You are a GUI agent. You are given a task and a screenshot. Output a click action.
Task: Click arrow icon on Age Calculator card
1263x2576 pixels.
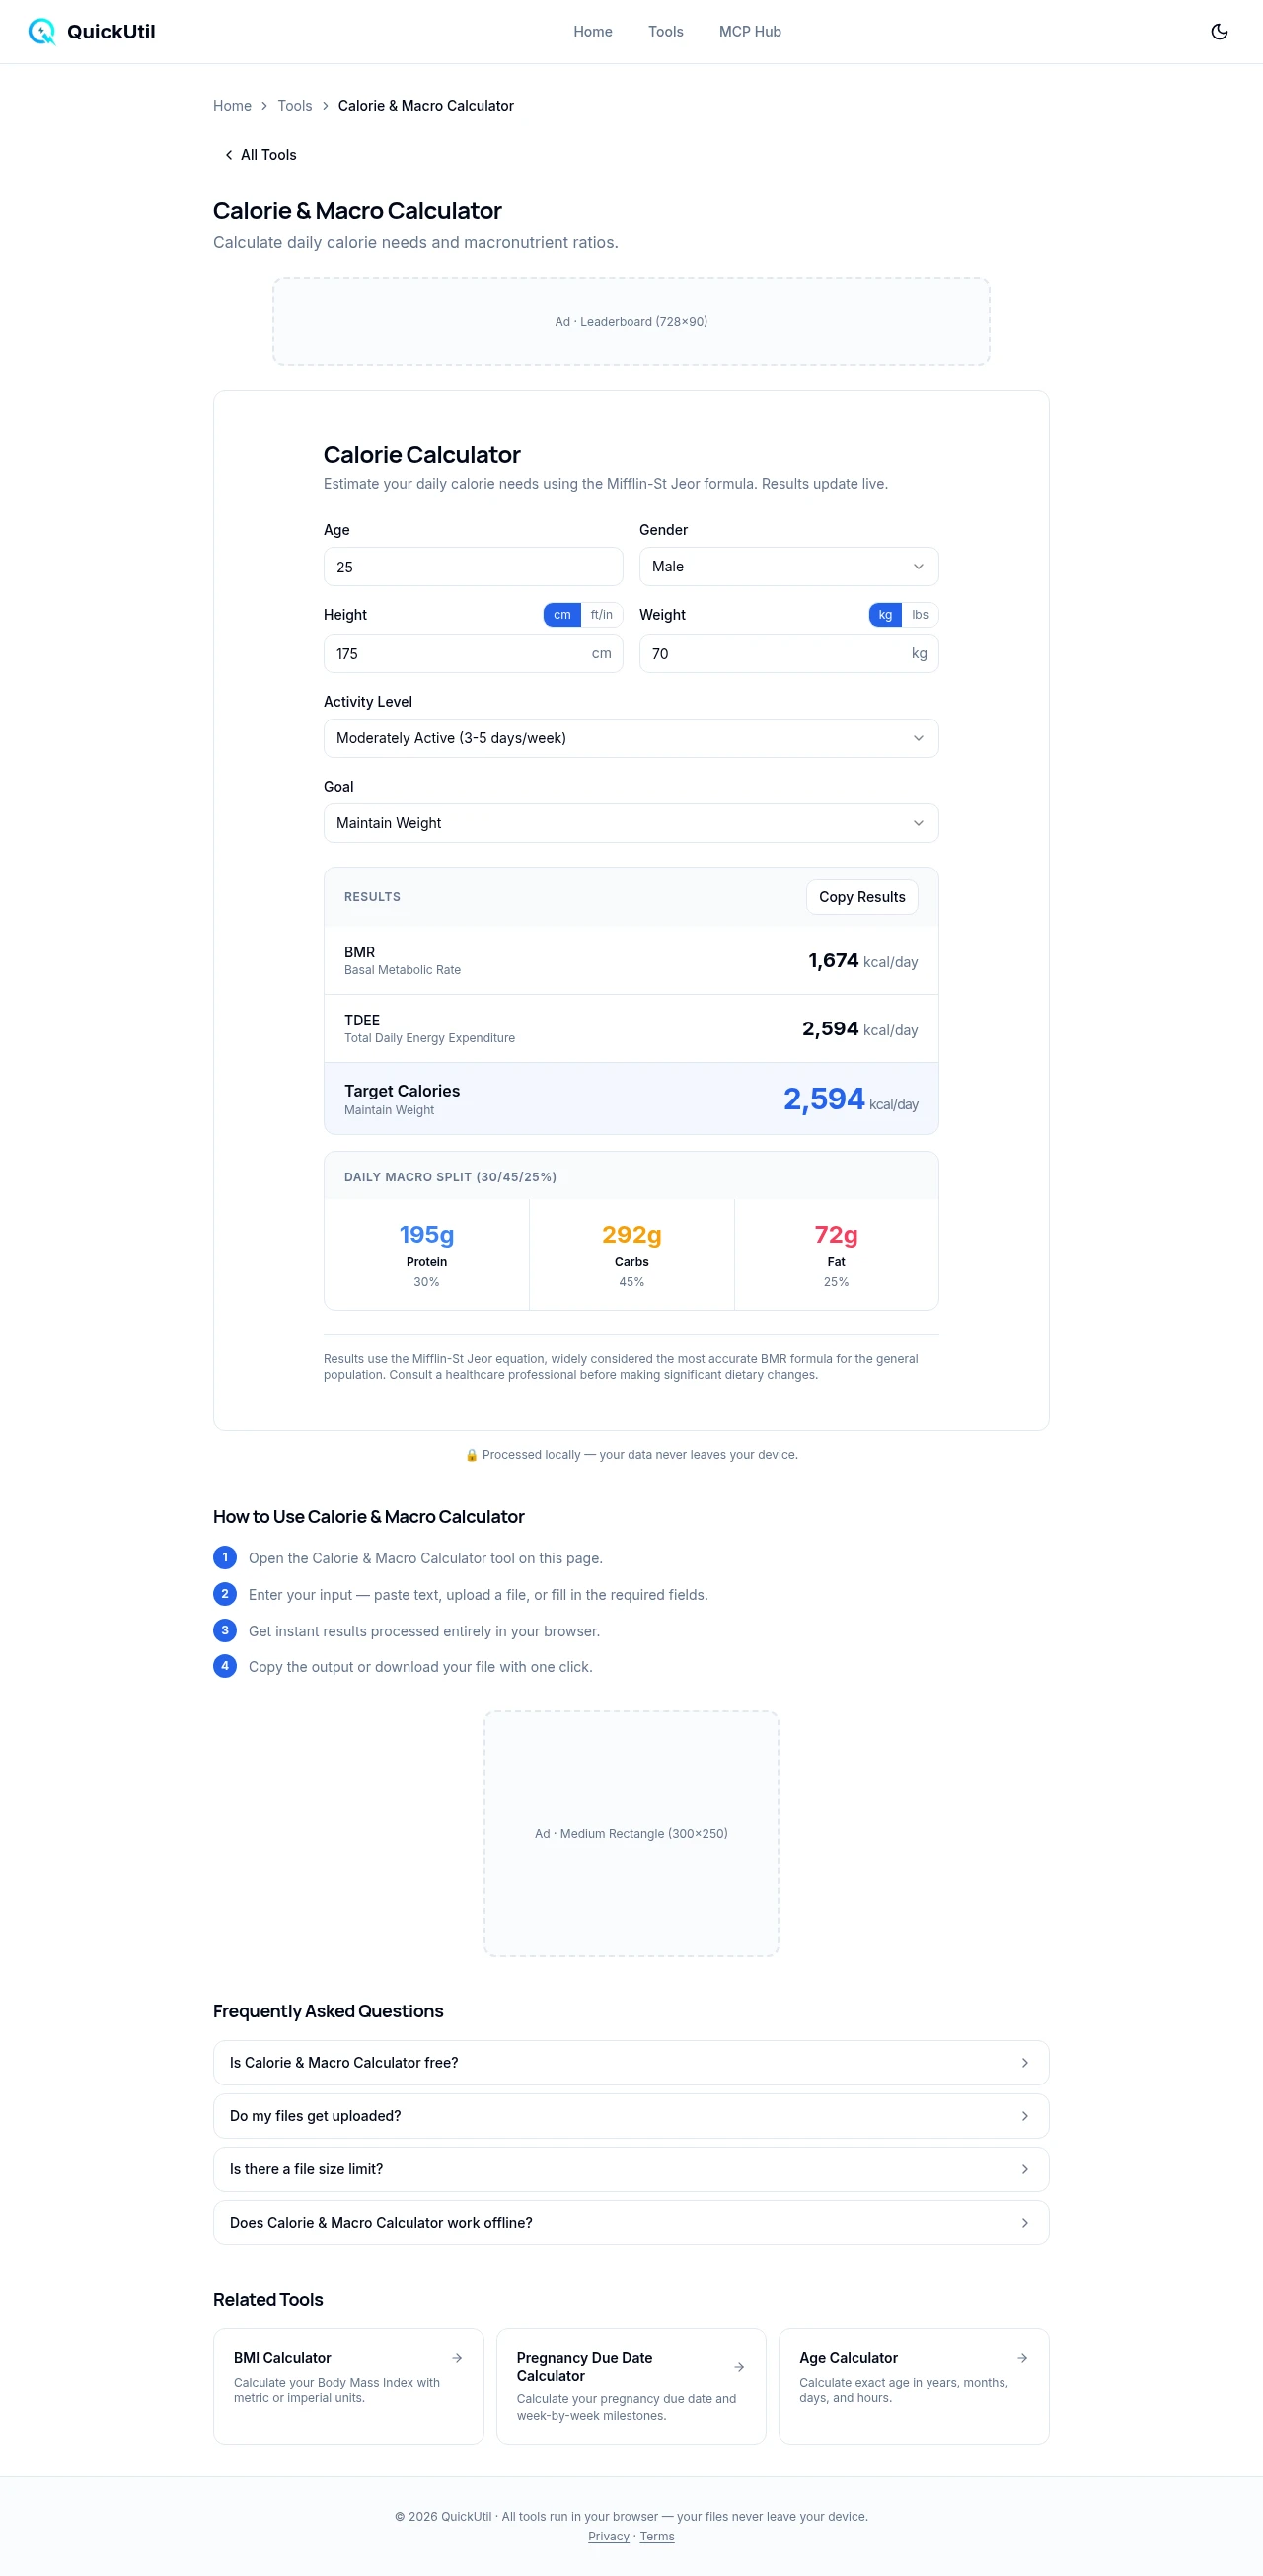pyautogui.click(x=1022, y=2357)
